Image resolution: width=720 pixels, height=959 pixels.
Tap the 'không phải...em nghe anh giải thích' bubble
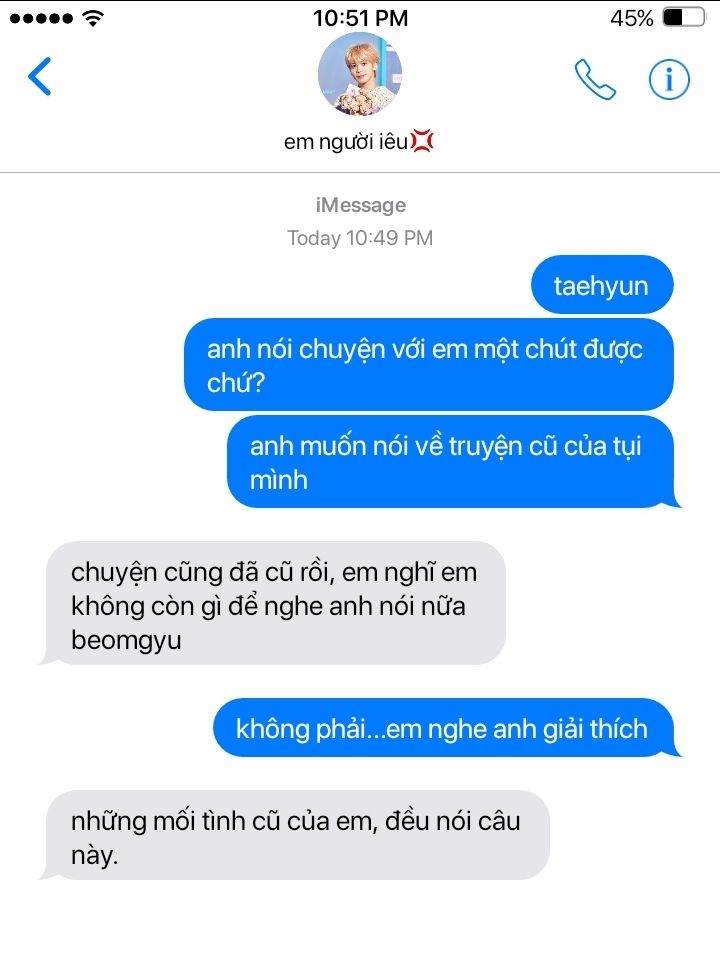(446, 728)
